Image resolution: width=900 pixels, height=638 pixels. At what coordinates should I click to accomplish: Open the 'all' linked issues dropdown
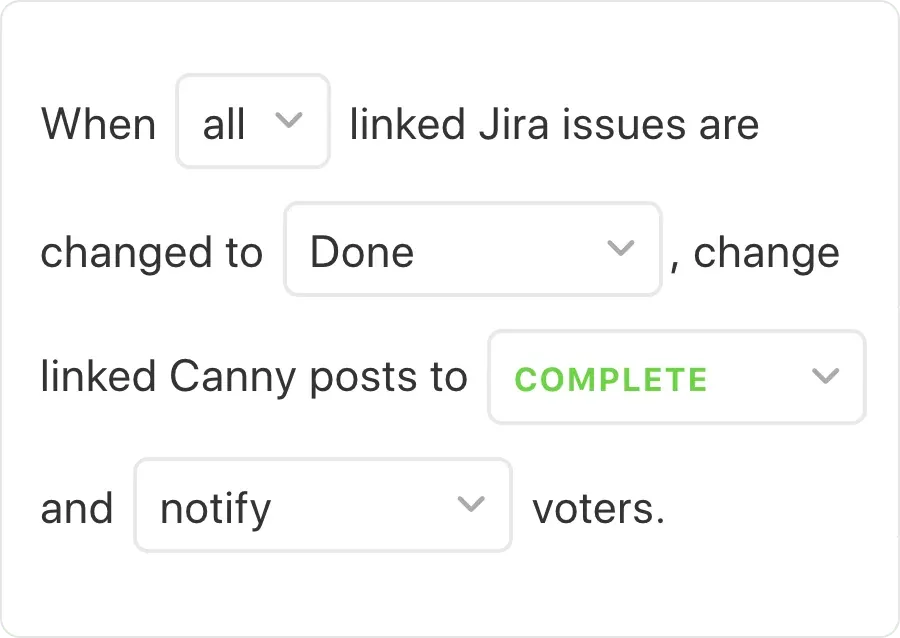coord(252,122)
